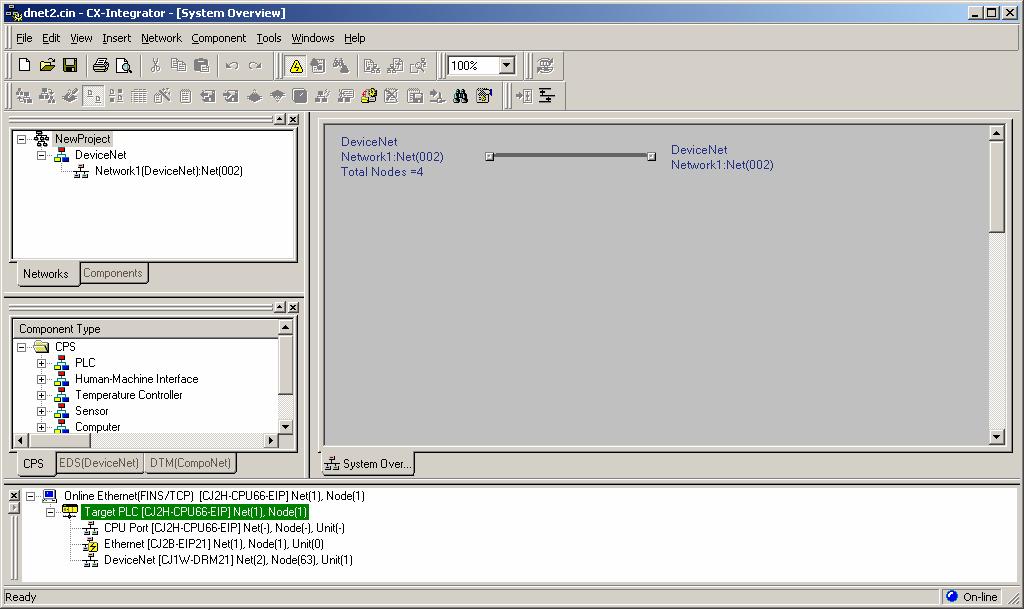1024x609 pixels.
Task: Toggle the yellow lightning online connection icon
Action: point(296,66)
